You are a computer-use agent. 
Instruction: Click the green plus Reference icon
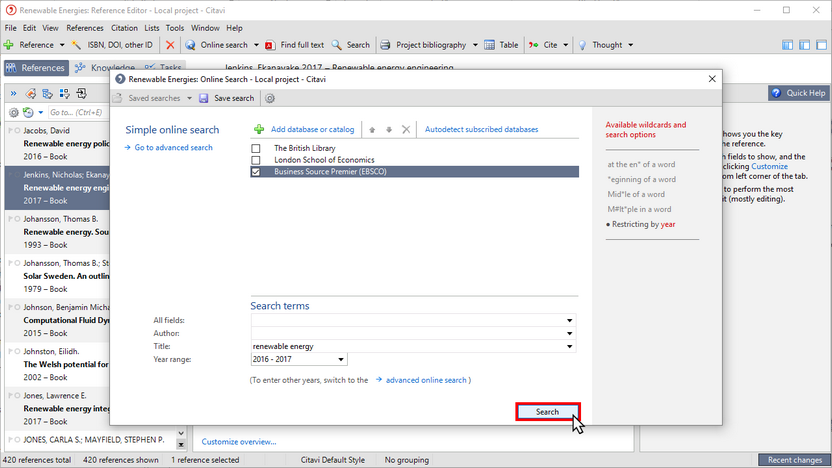[8, 45]
